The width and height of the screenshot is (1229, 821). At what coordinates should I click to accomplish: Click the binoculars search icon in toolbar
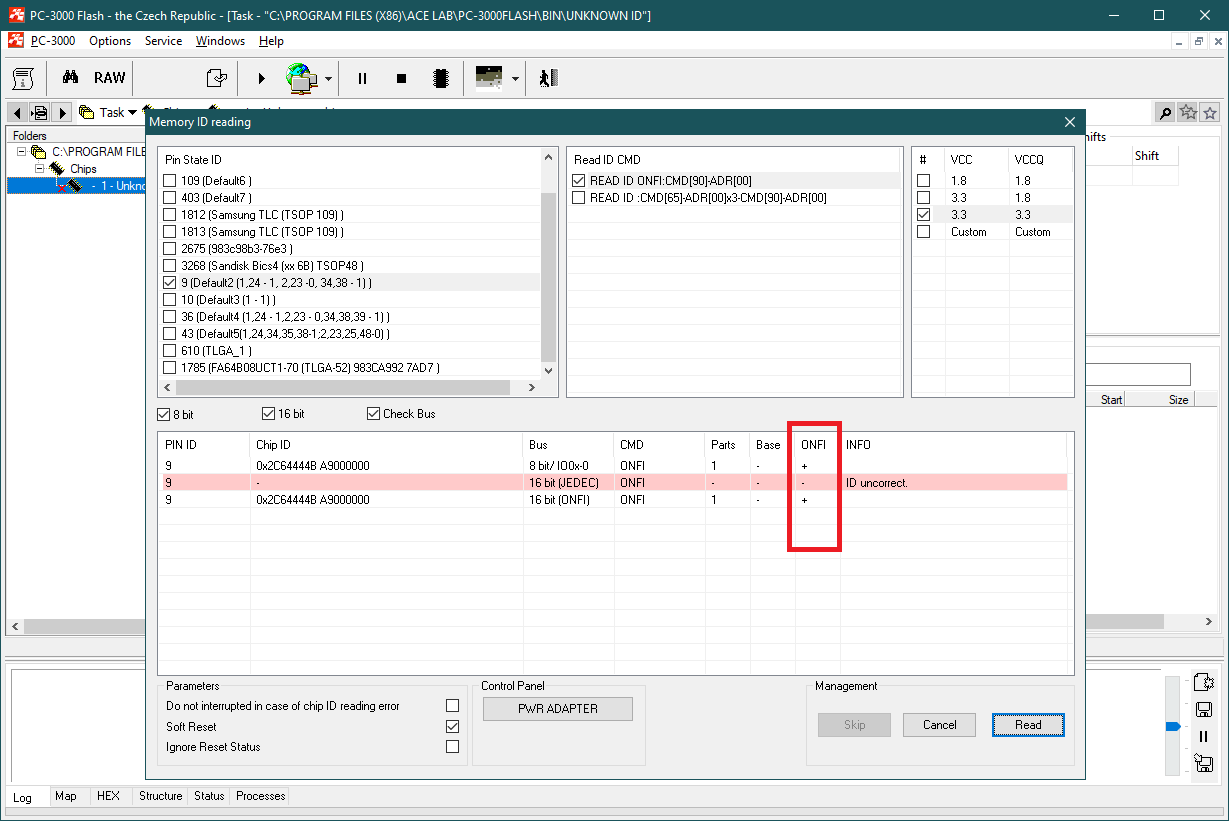(x=70, y=78)
